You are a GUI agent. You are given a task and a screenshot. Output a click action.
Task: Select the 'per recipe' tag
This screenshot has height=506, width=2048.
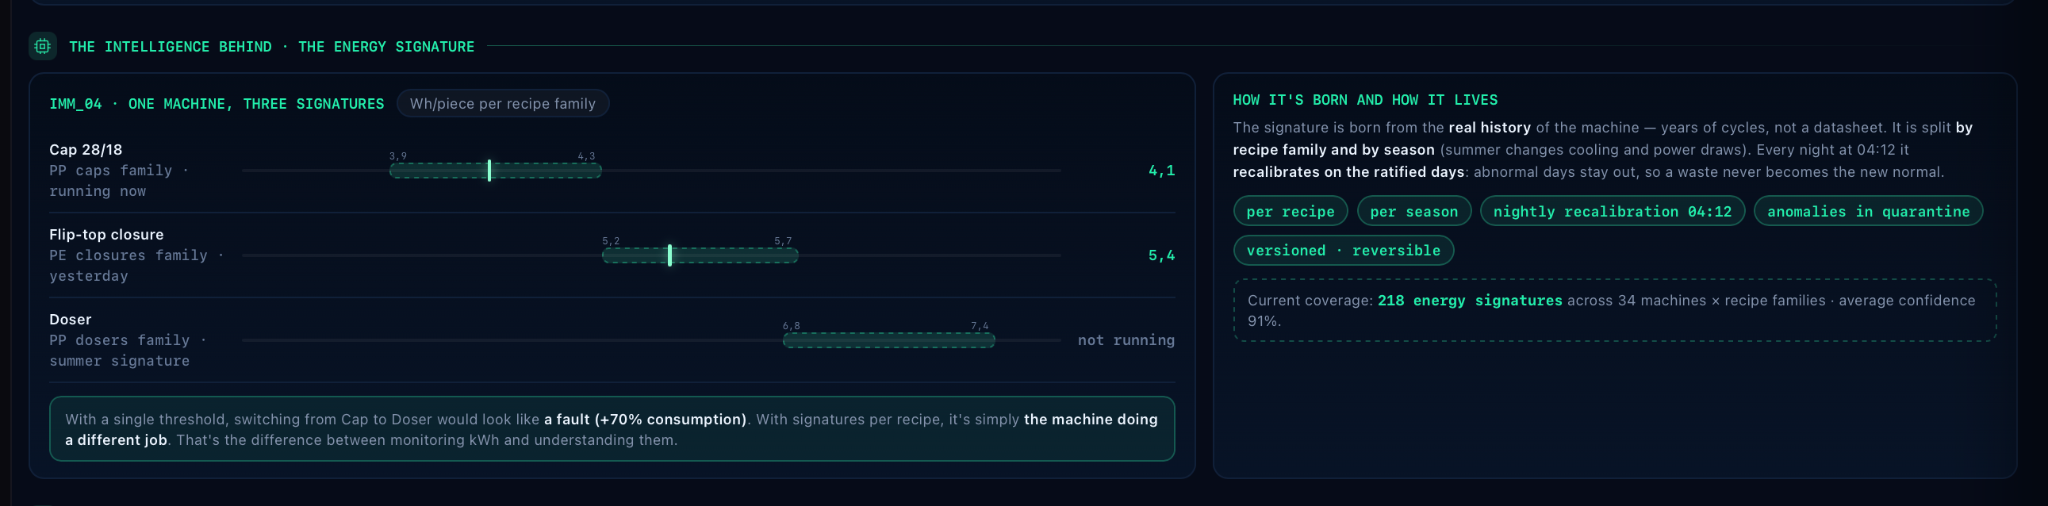tap(1290, 211)
